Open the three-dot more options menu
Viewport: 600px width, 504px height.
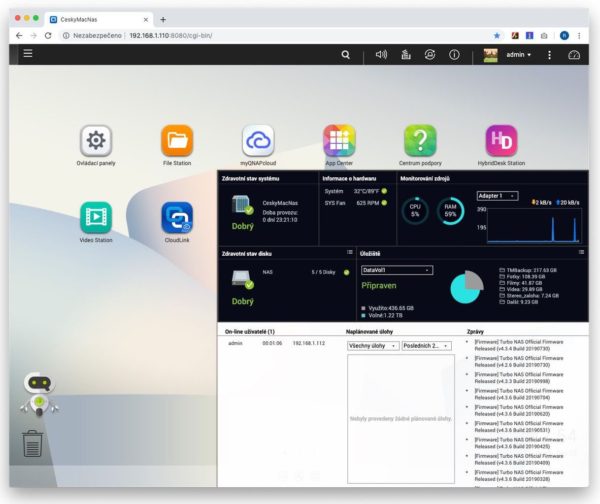[549, 55]
